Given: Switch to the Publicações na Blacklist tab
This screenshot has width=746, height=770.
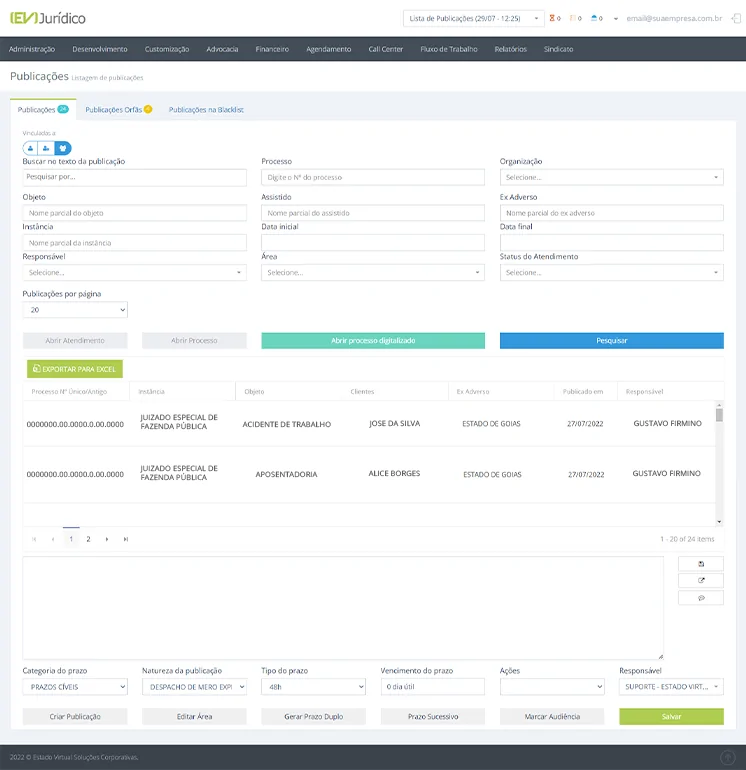Looking at the screenshot, I should click(x=206, y=110).
